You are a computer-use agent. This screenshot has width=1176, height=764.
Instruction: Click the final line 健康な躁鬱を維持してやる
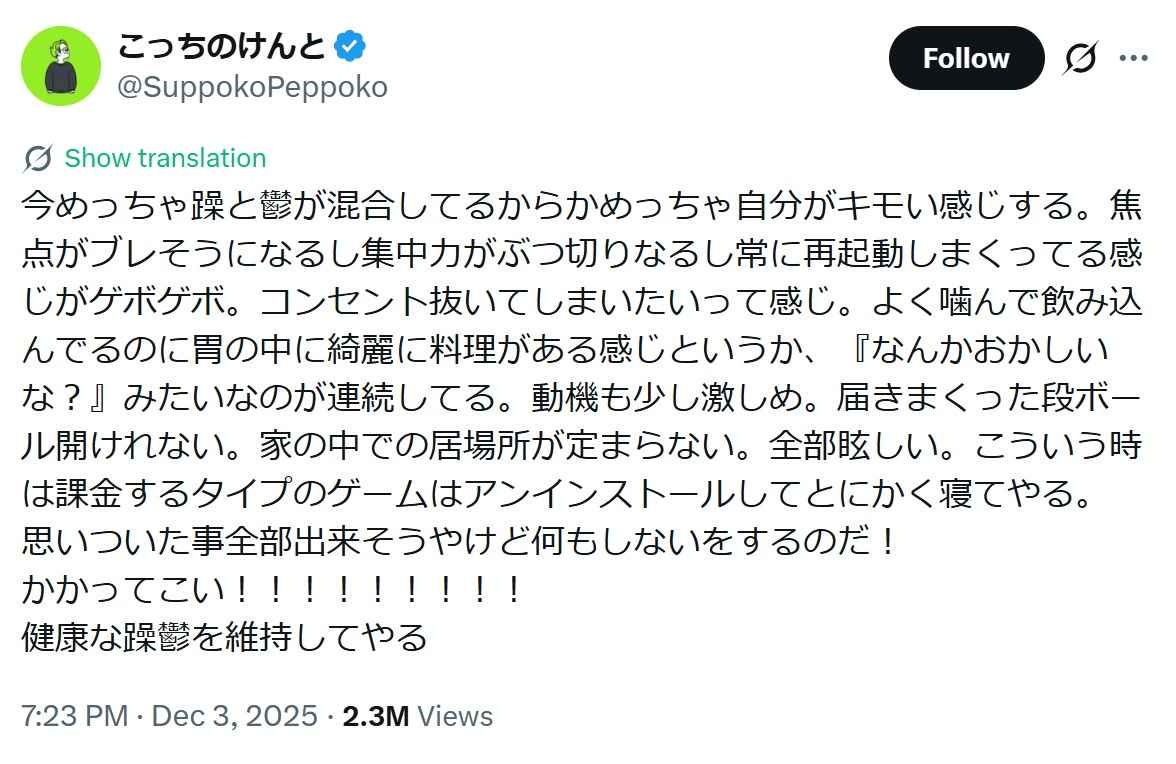click(224, 637)
